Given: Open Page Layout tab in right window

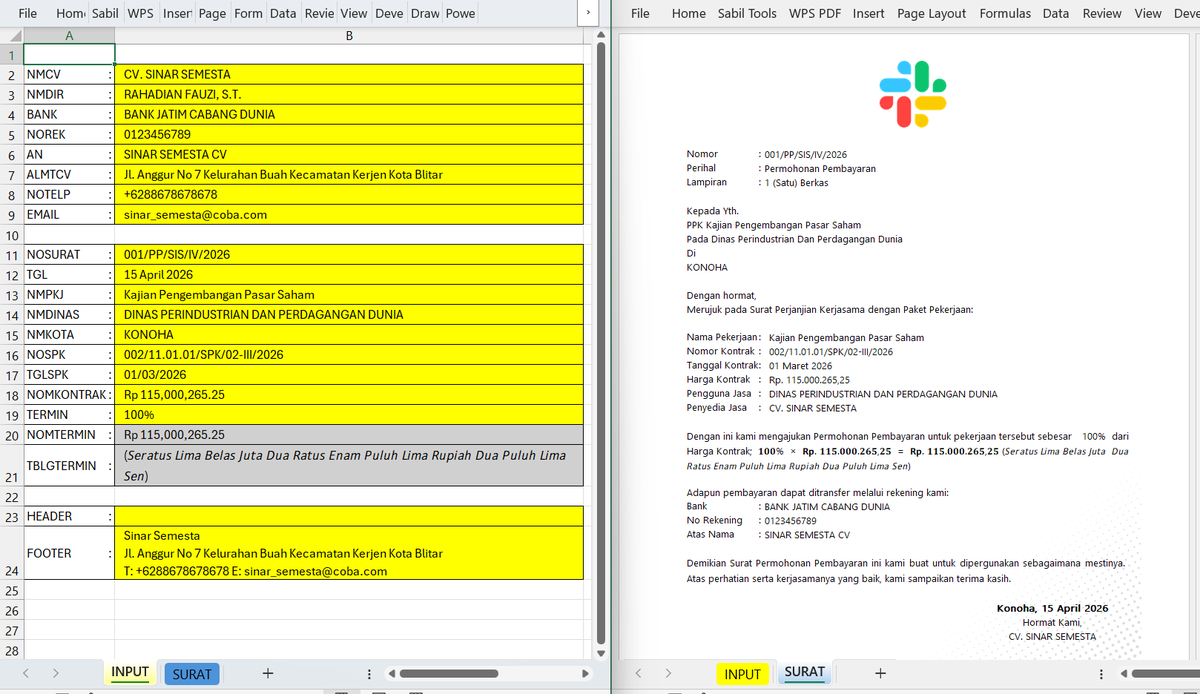Looking at the screenshot, I should tap(932, 13).
